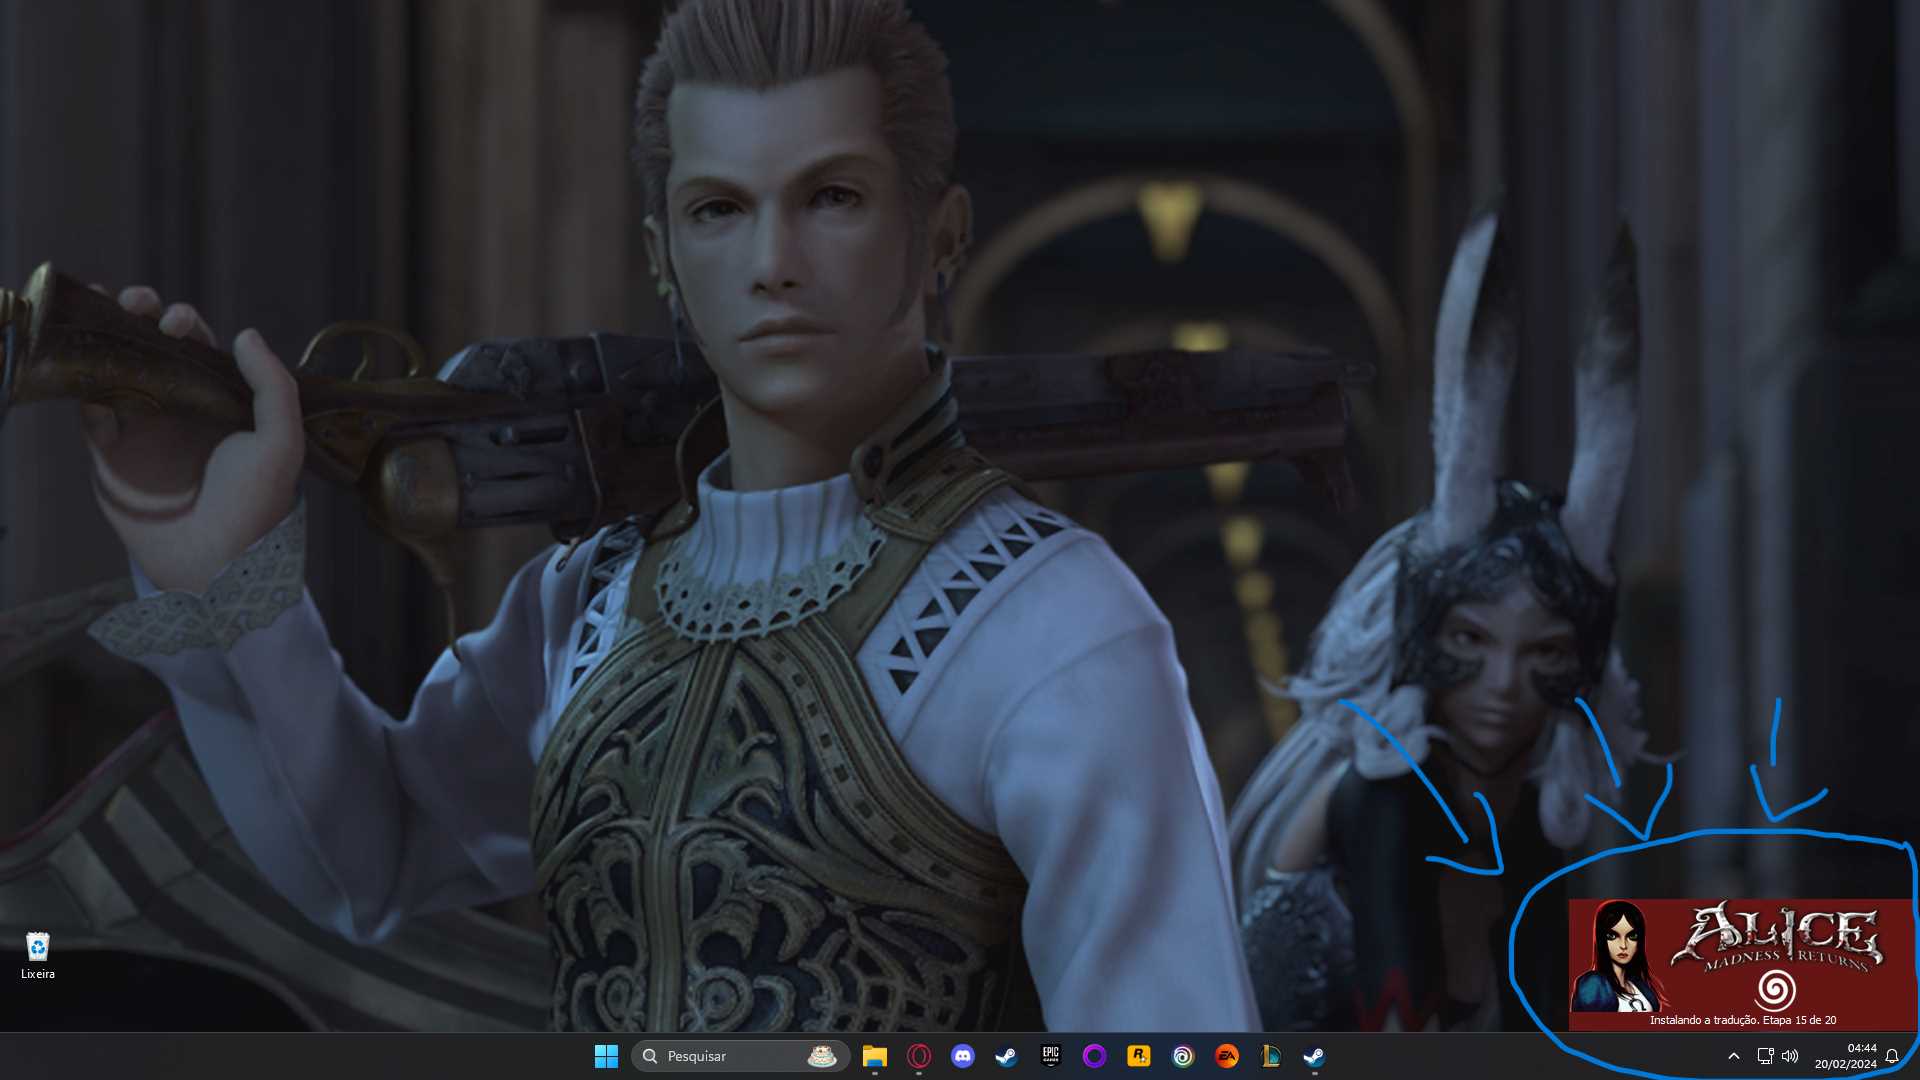Open the notification center bell
This screenshot has width=1920, height=1080.
click(x=1892, y=1056)
